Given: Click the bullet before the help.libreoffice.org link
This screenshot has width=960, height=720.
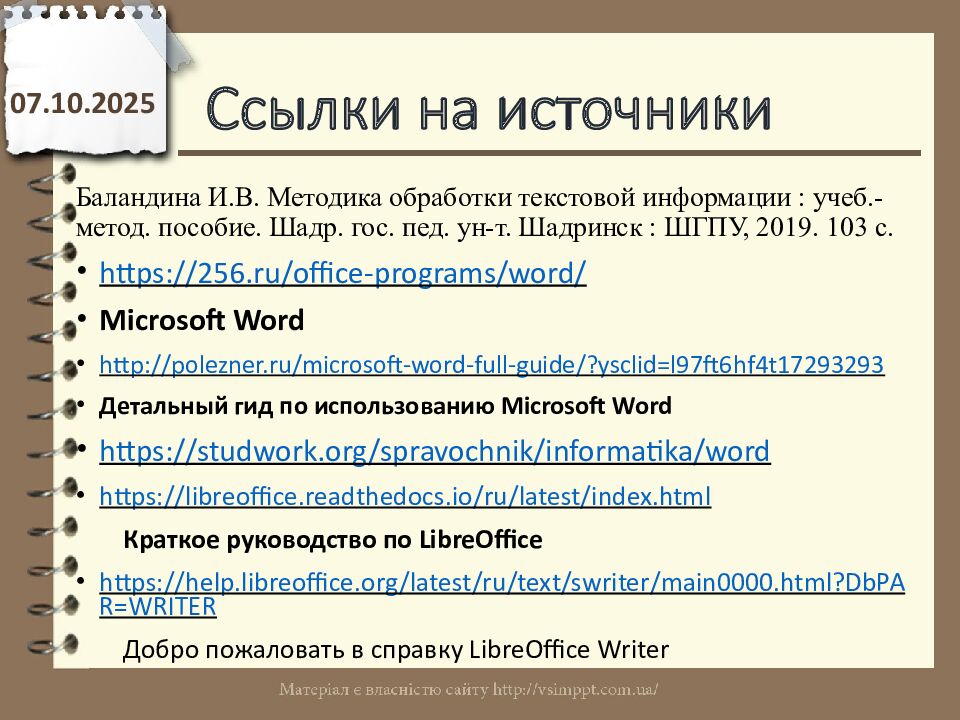Looking at the screenshot, I should tap(83, 581).
